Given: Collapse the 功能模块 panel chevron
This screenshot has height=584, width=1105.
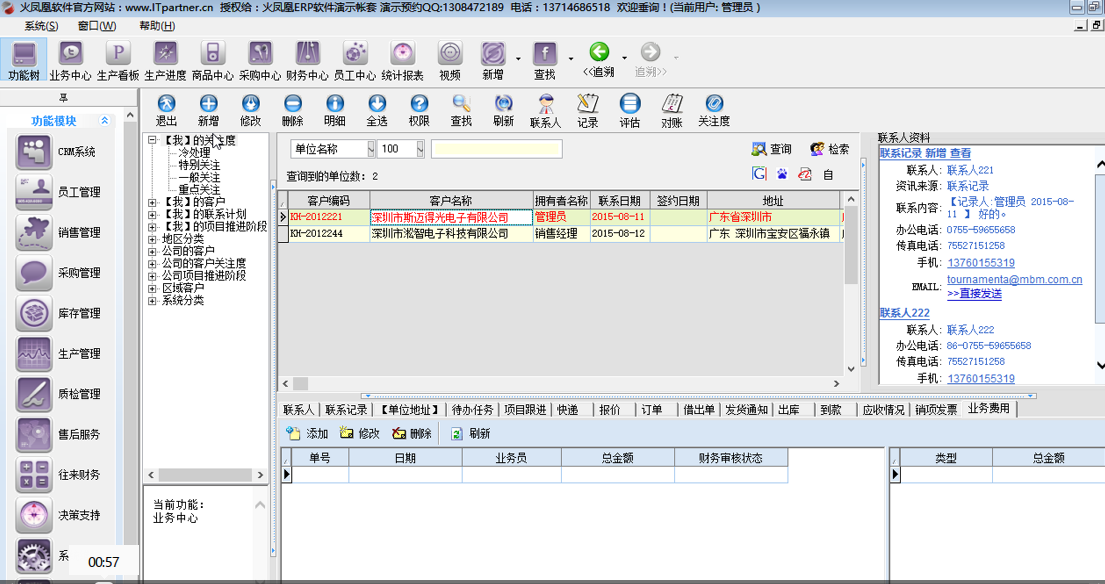Looking at the screenshot, I should 104,120.
